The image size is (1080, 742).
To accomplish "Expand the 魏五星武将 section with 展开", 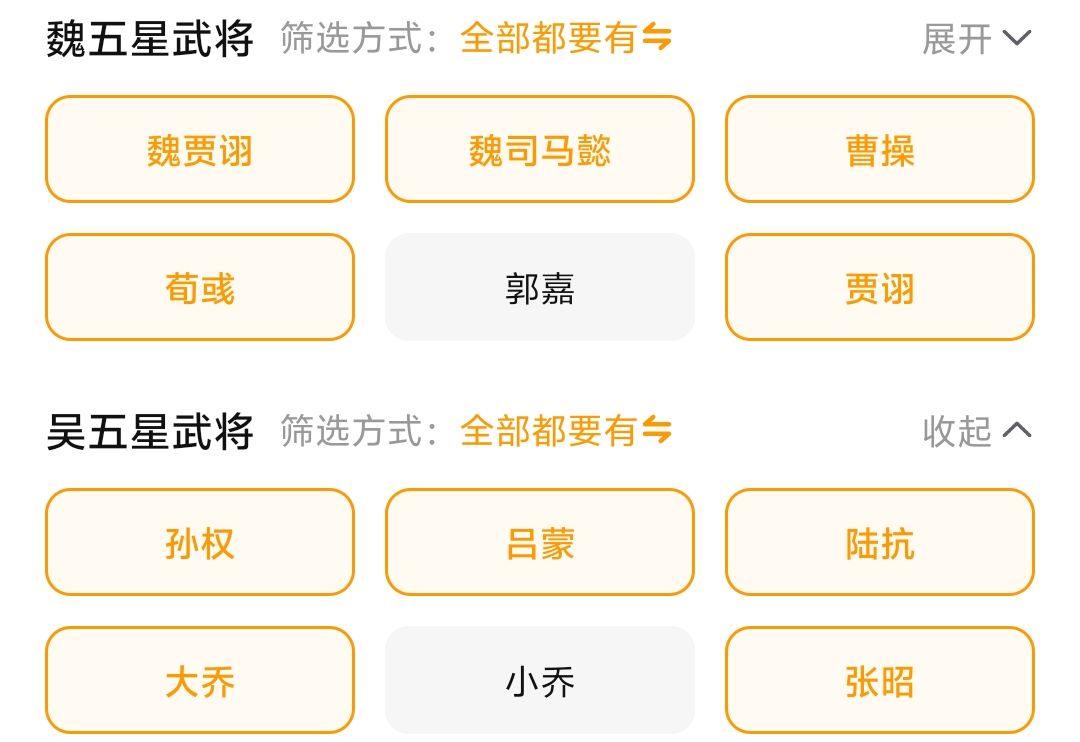I will [957, 39].
